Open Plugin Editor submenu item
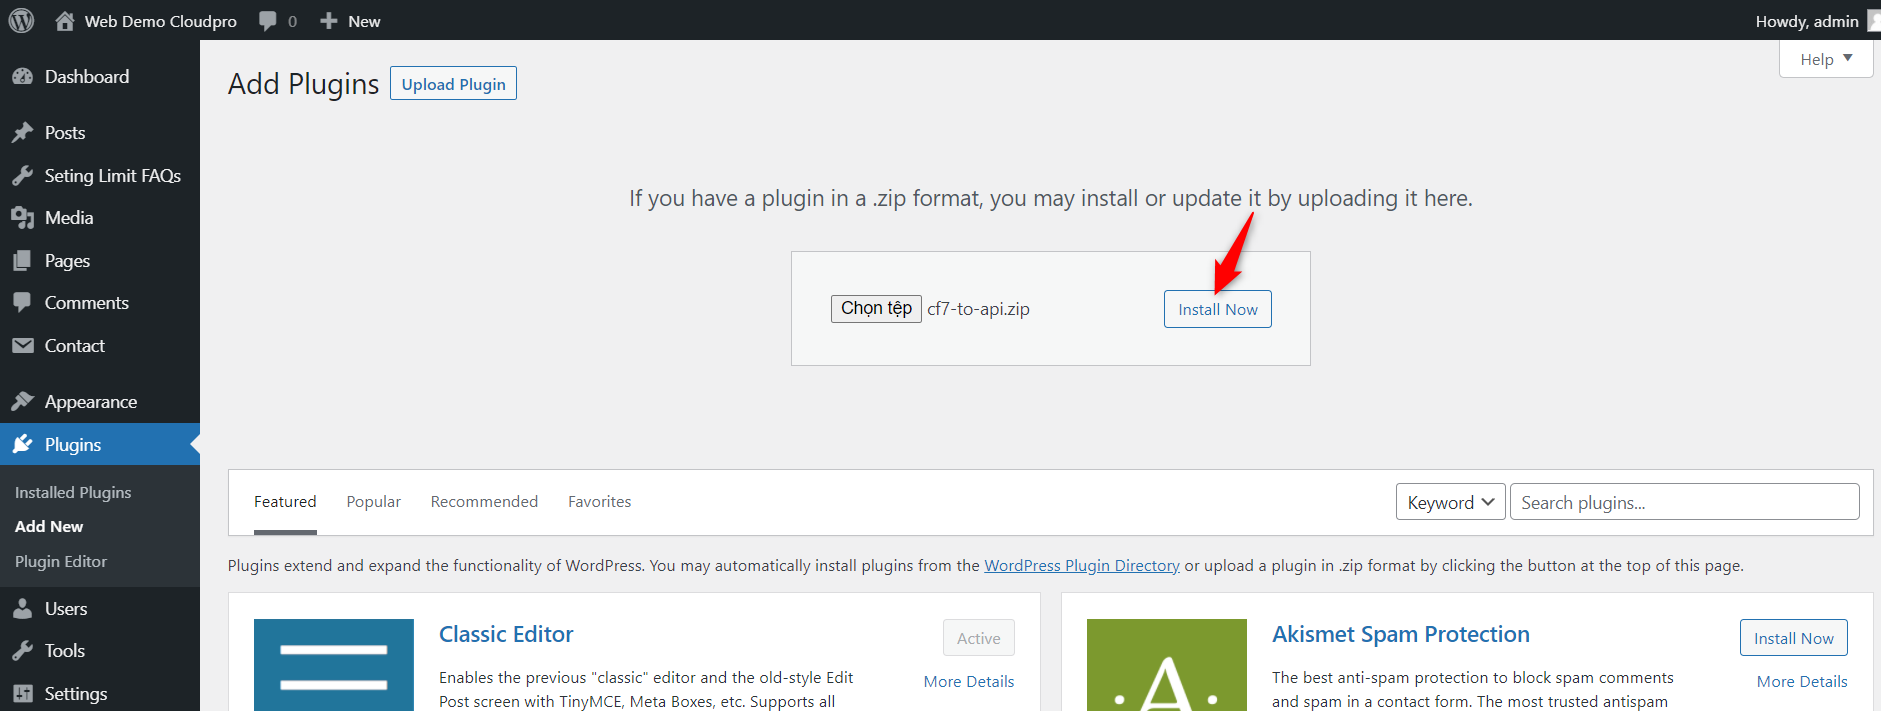The image size is (1881, 711). pos(61,562)
